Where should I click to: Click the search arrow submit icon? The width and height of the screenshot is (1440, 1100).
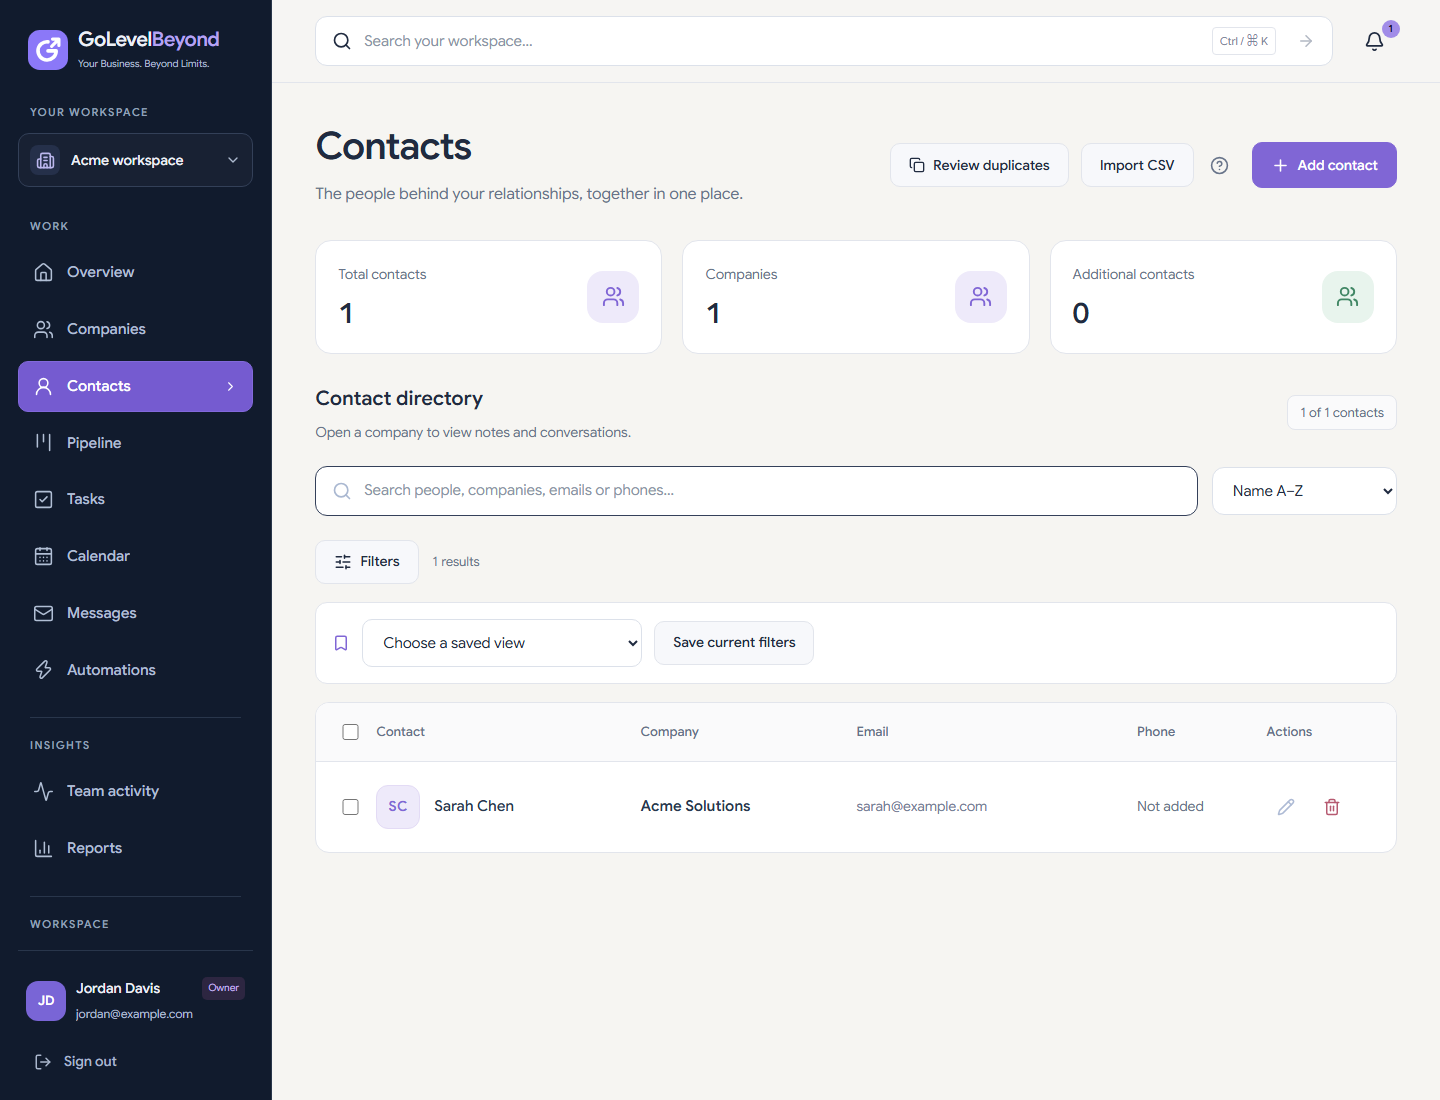tap(1306, 41)
